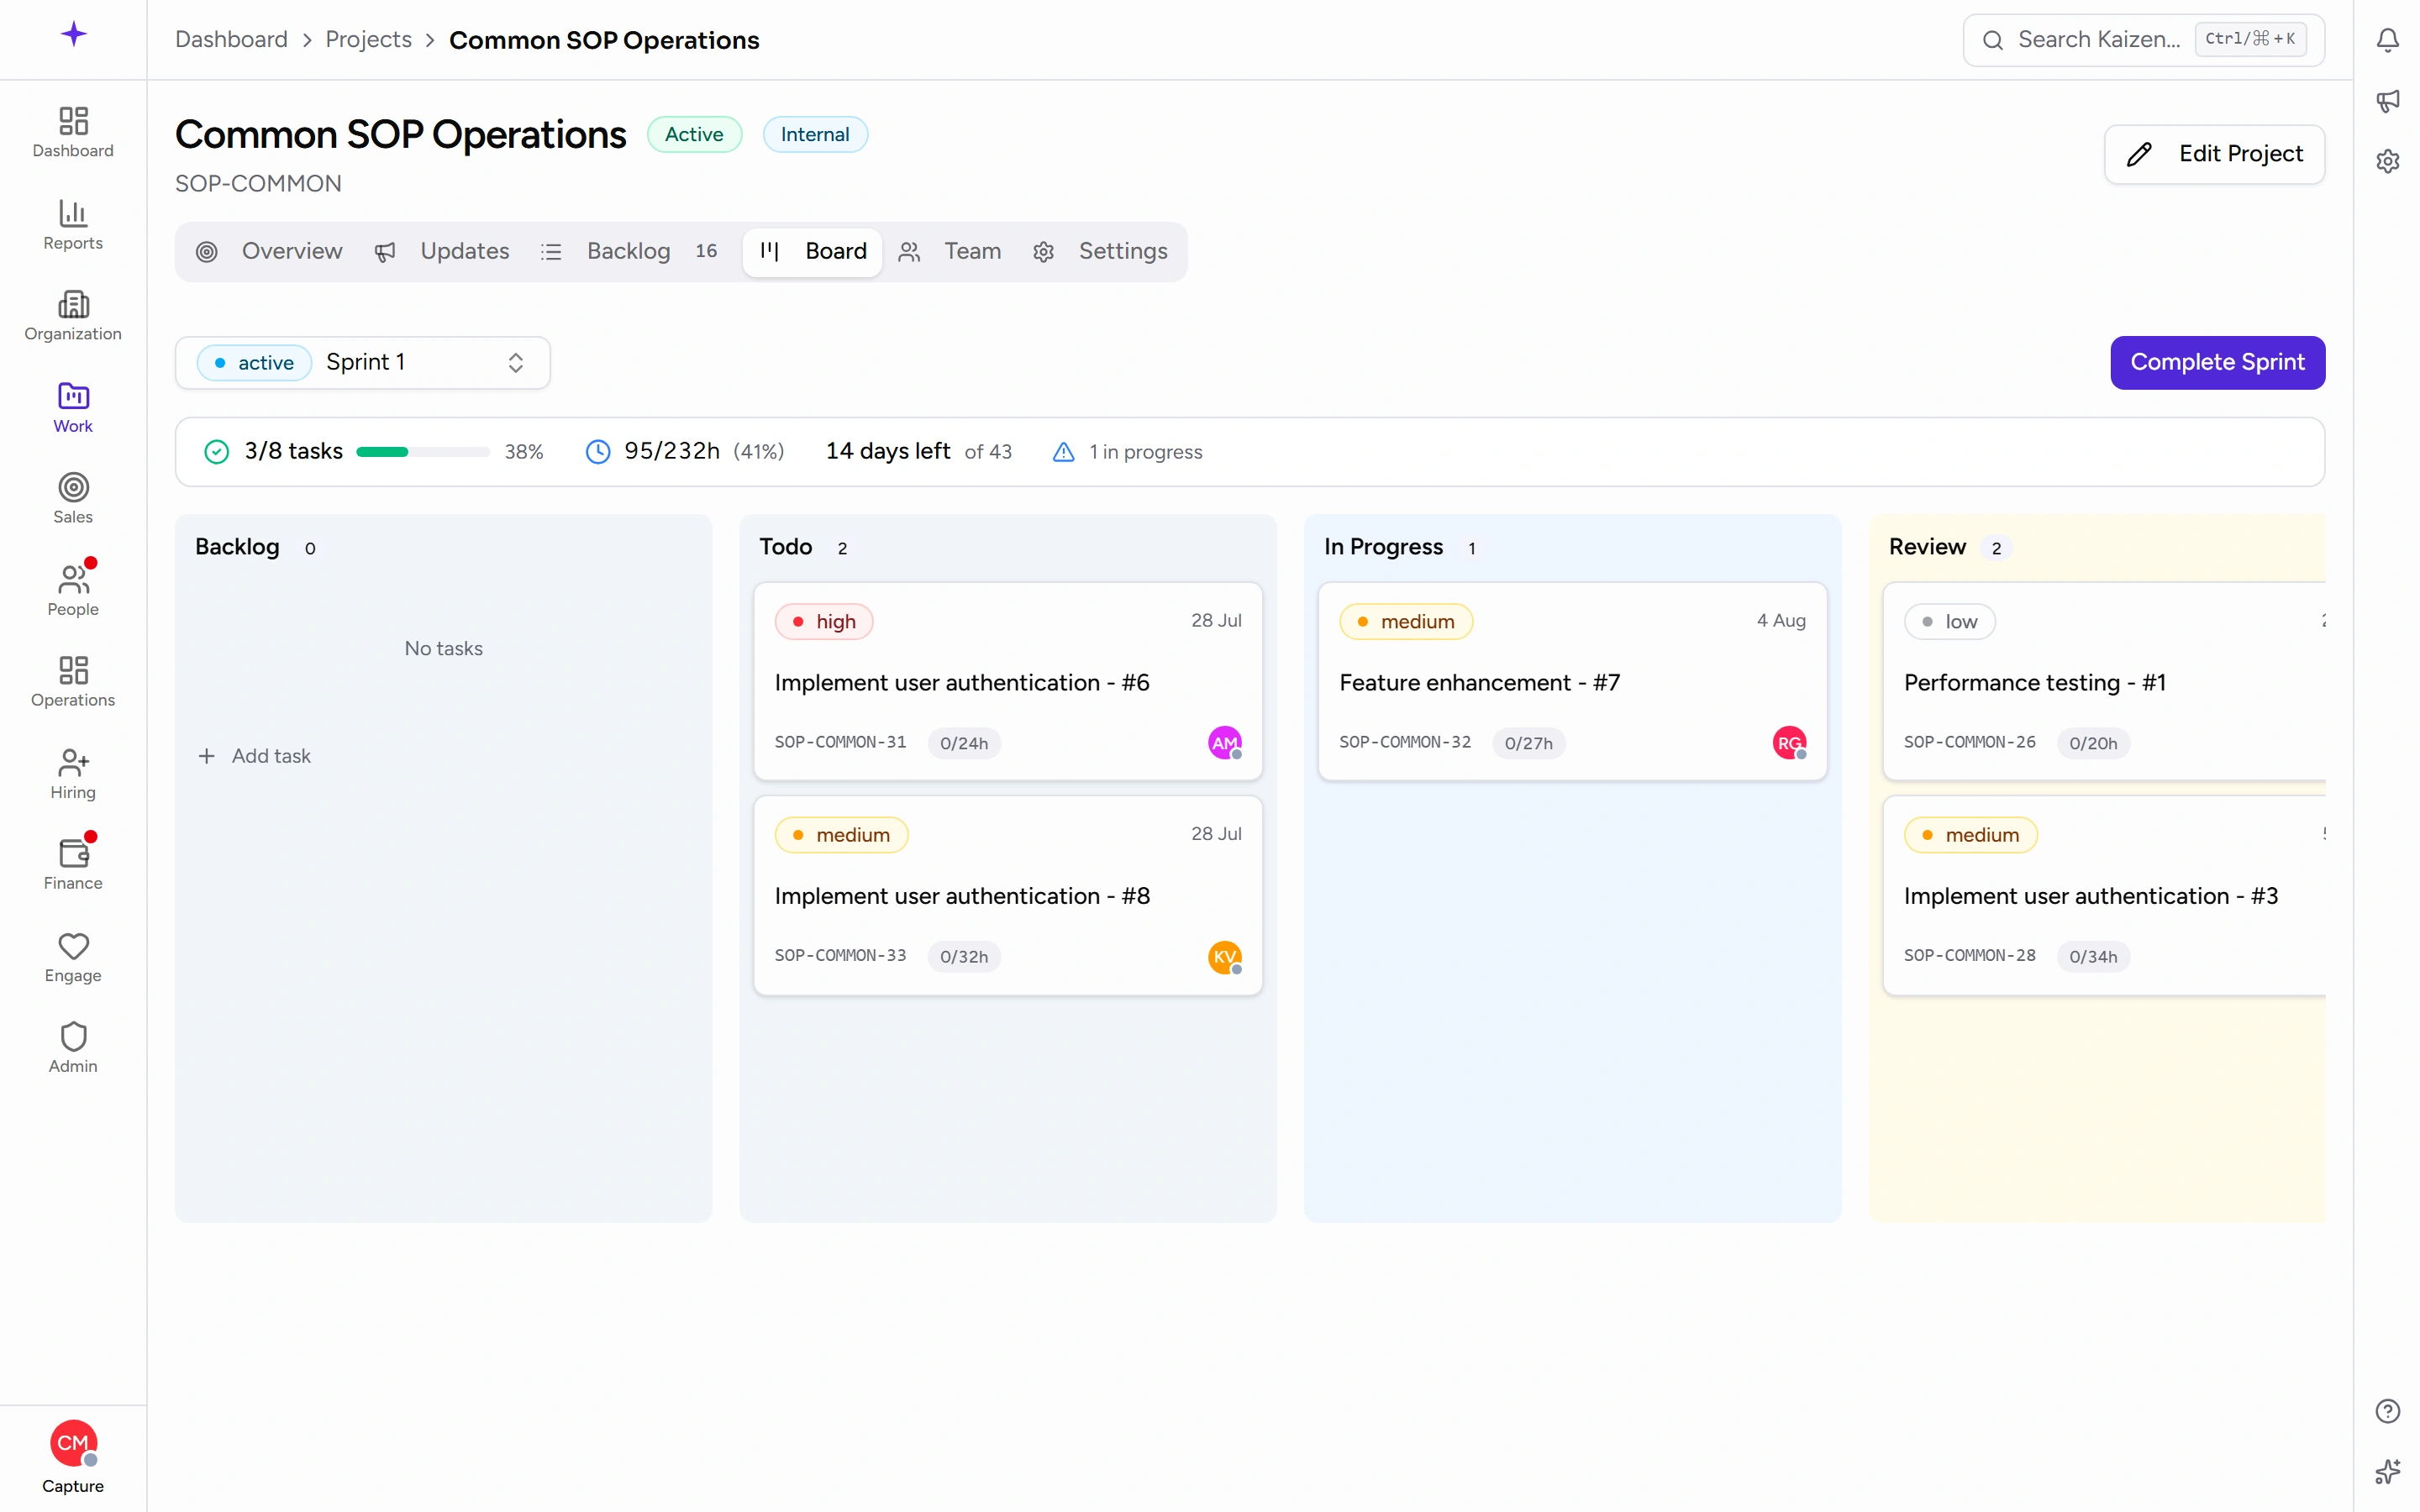Open Implement user authentication #6 card
Screen dimensions: 2420x1512
pyautogui.click(x=1007, y=682)
